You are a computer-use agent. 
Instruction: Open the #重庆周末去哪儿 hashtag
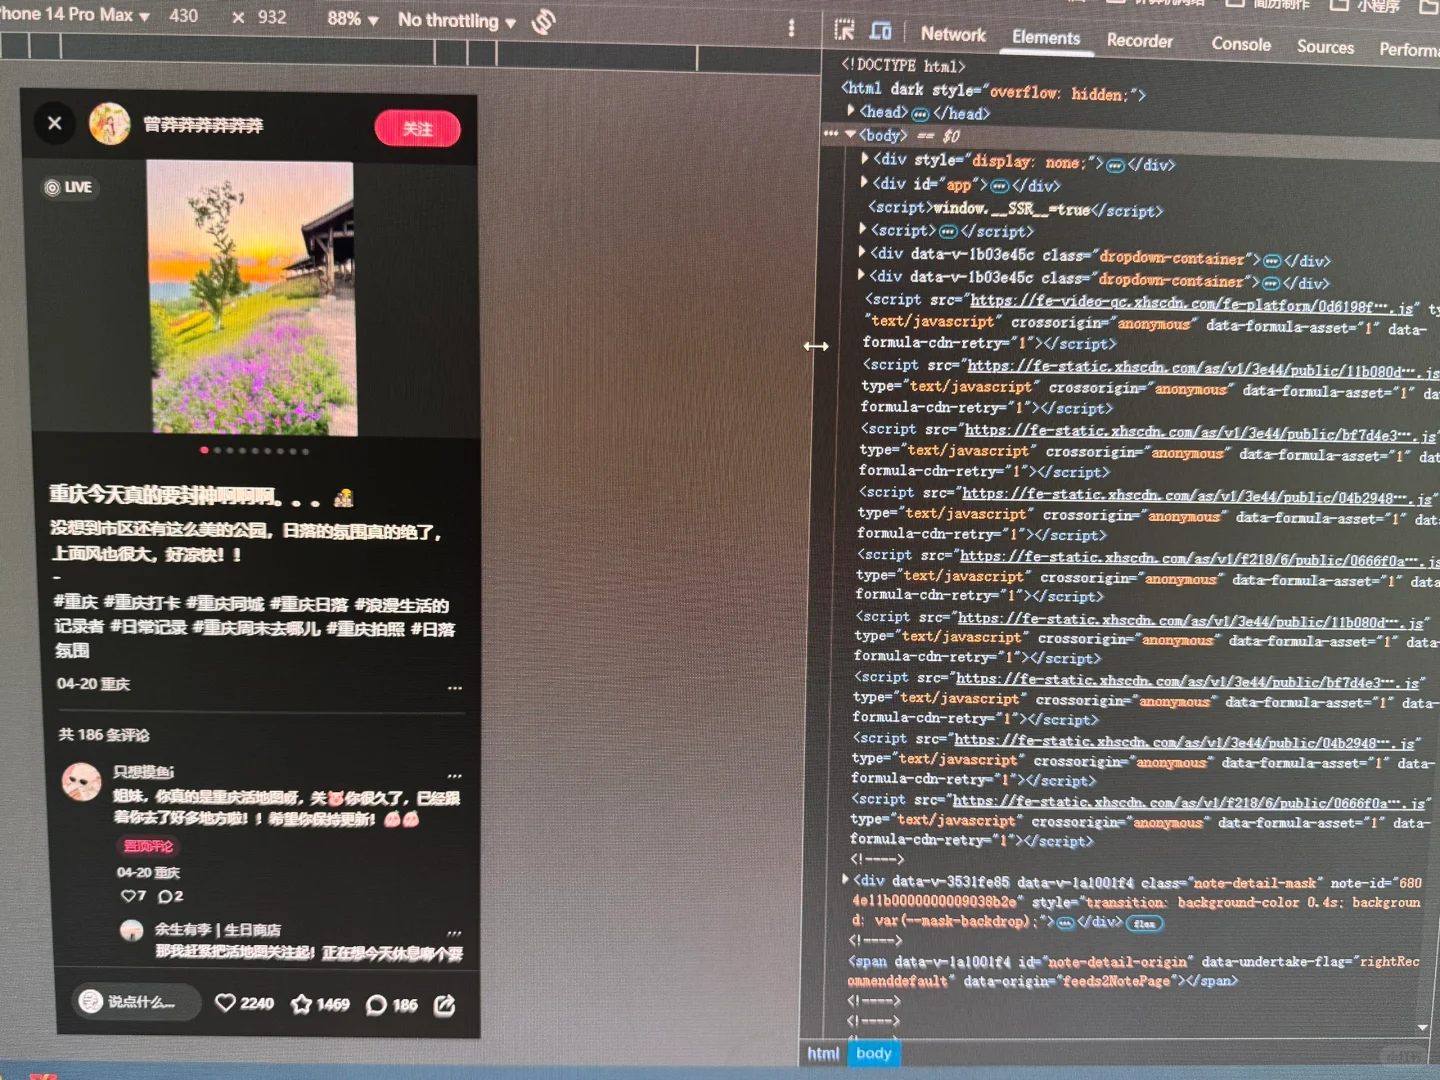pyautogui.click(x=257, y=628)
